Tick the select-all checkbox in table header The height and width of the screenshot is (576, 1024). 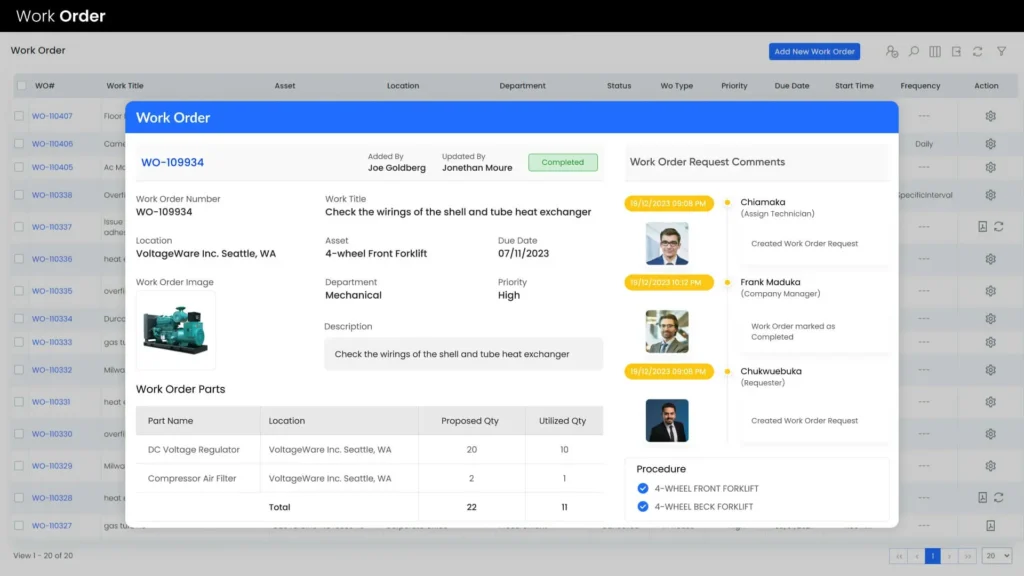coord(21,86)
